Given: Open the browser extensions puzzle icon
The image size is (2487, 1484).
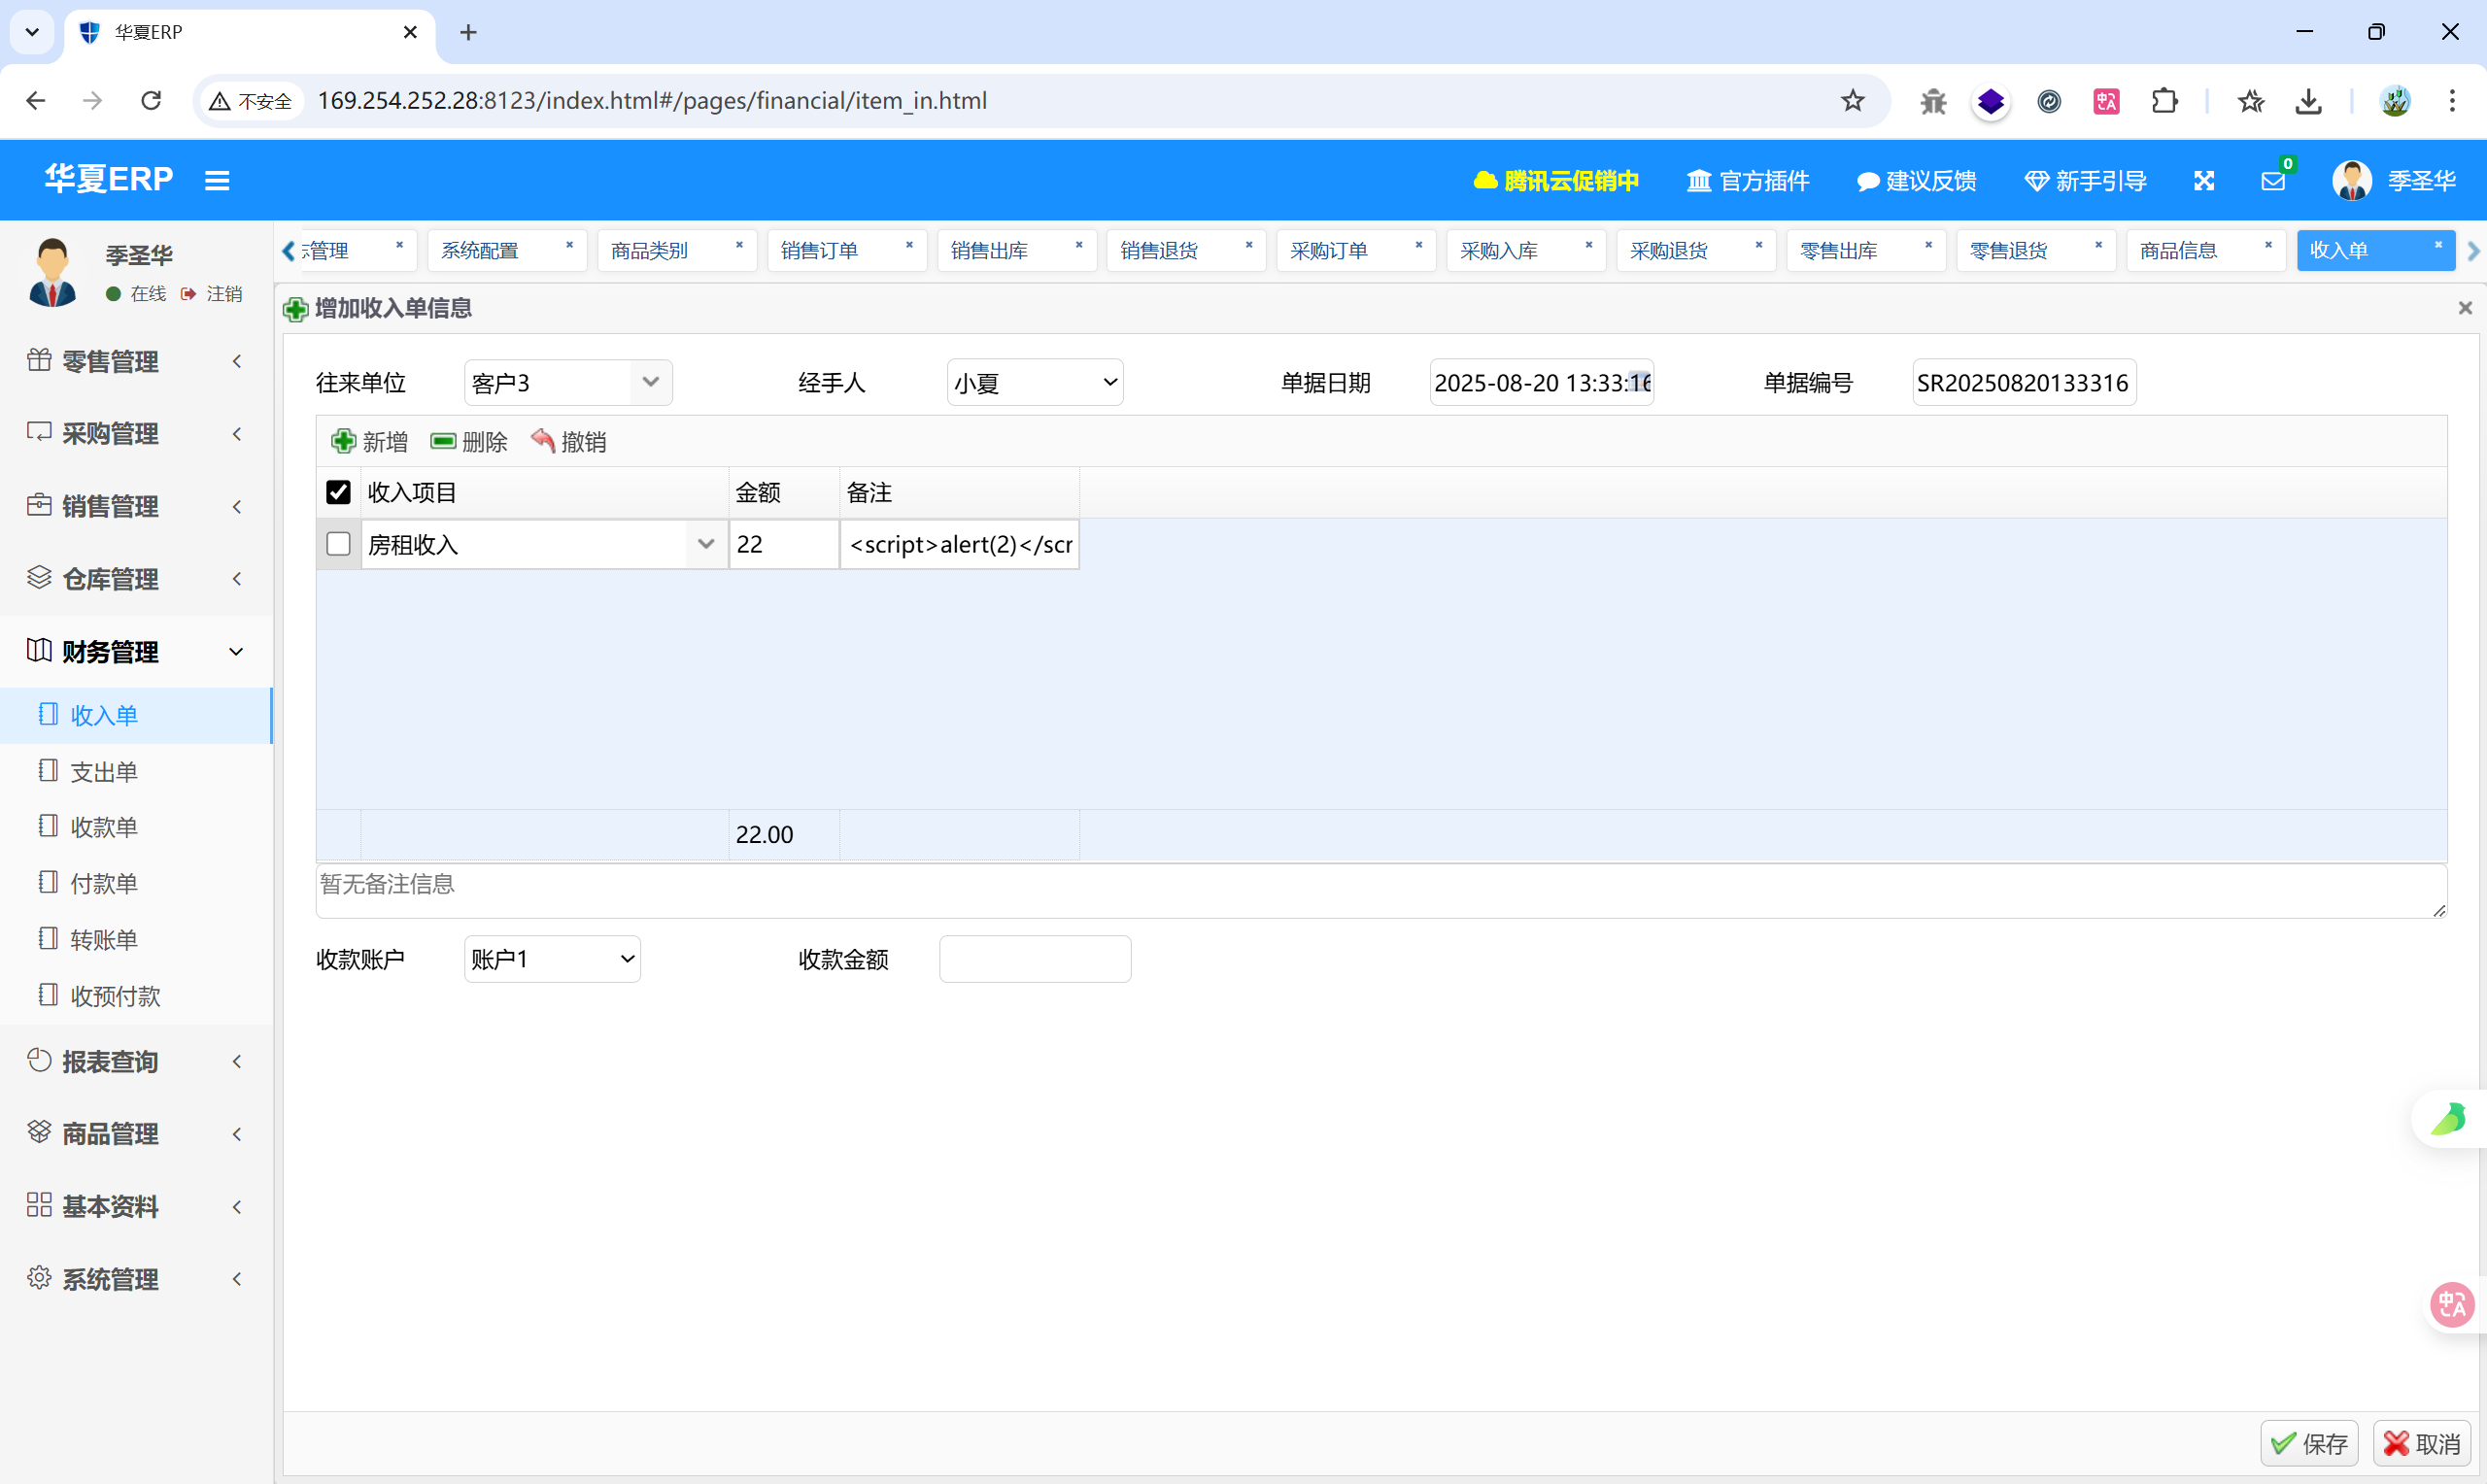Looking at the screenshot, I should coord(2164,100).
